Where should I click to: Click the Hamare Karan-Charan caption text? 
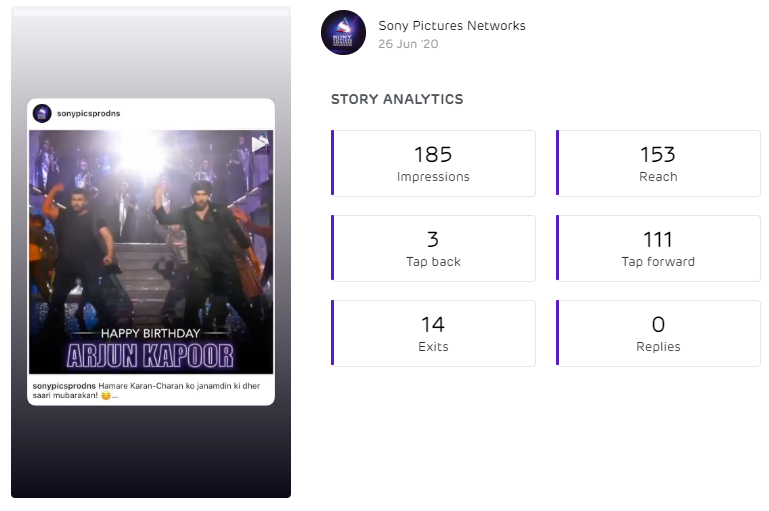pyautogui.click(x=146, y=390)
